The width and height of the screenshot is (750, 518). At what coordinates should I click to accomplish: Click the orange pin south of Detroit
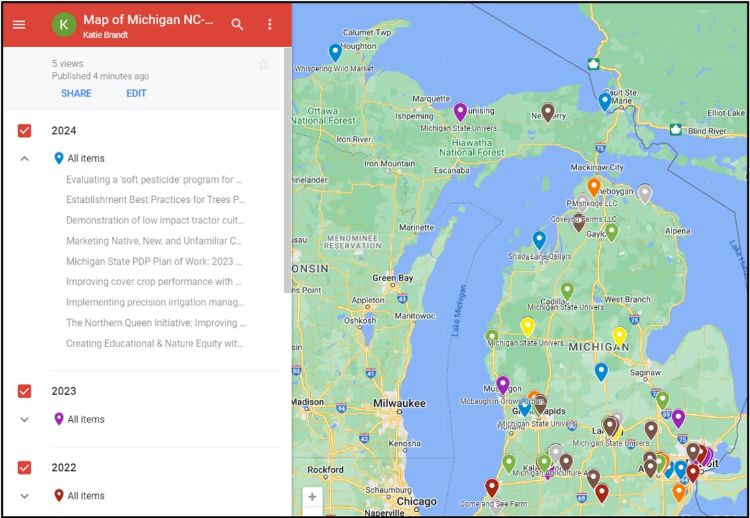pos(679,492)
